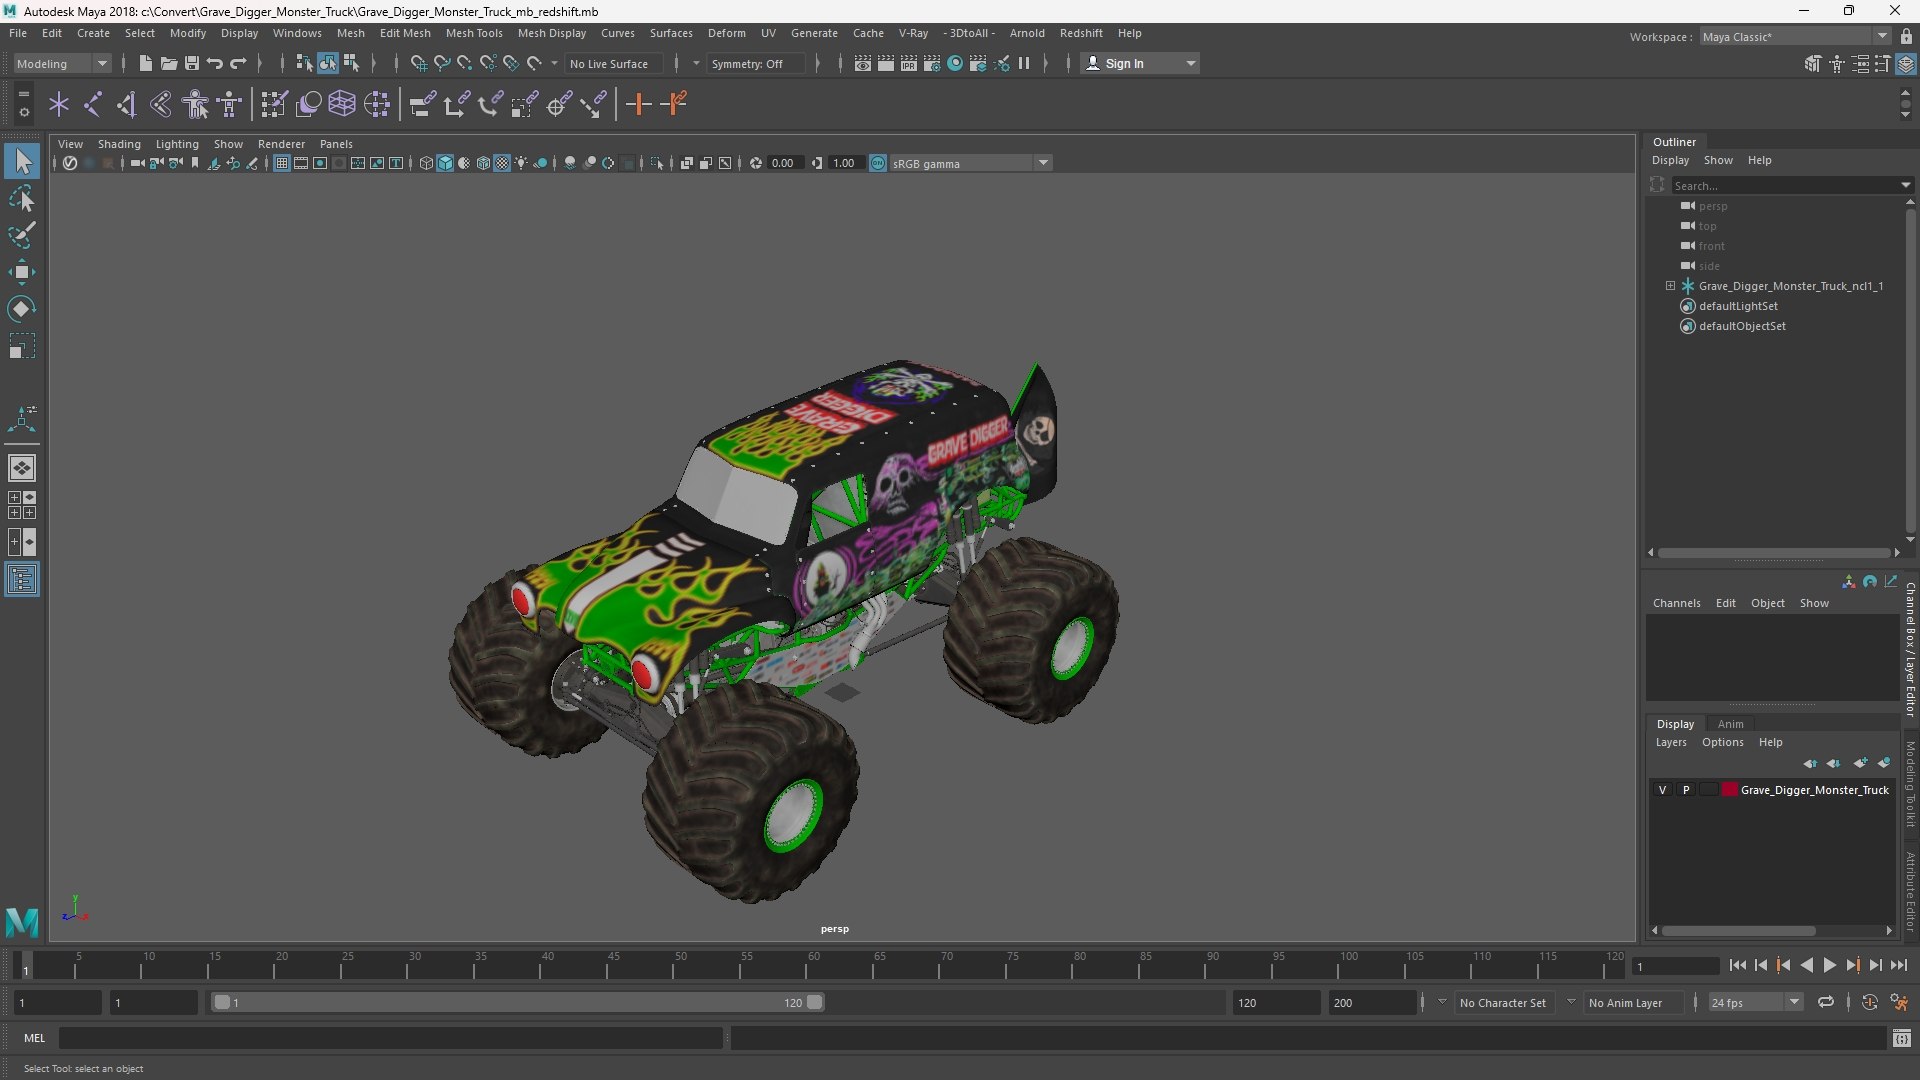Viewport: 1920px width, 1080px height.
Task: Expand Grave_Digger_Monster_Truck_ncl1_1 node in Outliner
Action: tap(1669, 286)
